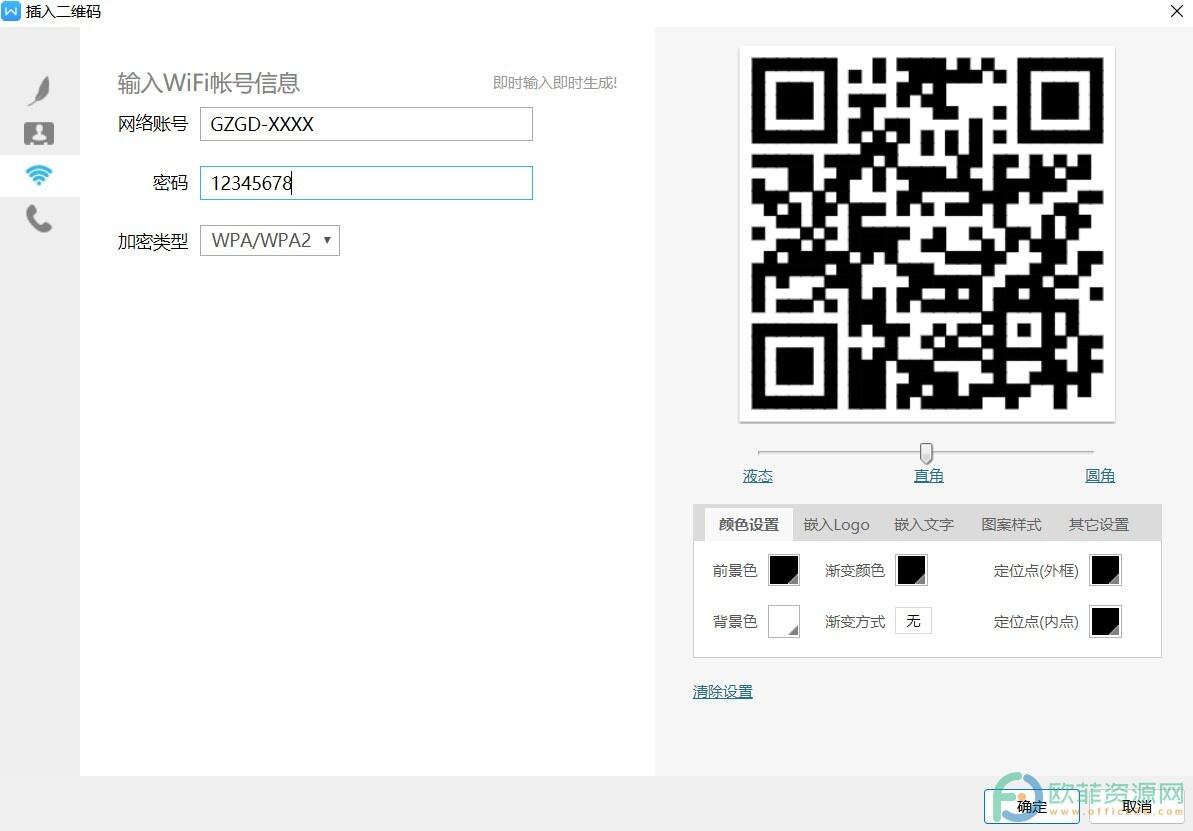Image resolution: width=1193 pixels, height=831 pixels.
Task: Click the WPS logo in title bar
Action: [x=11, y=11]
